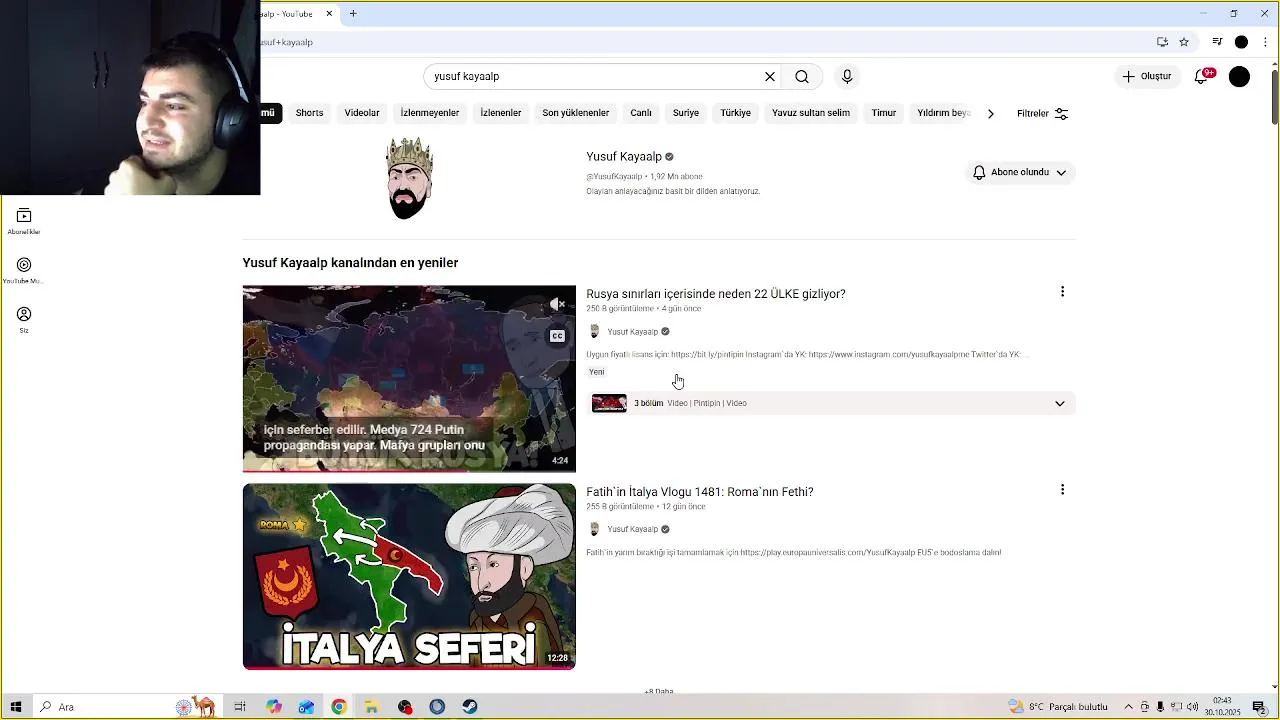Start voice search with the microphone icon
Image resolution: width=1280 pixels, height=720 pixels.
click(x=847, y=76)
